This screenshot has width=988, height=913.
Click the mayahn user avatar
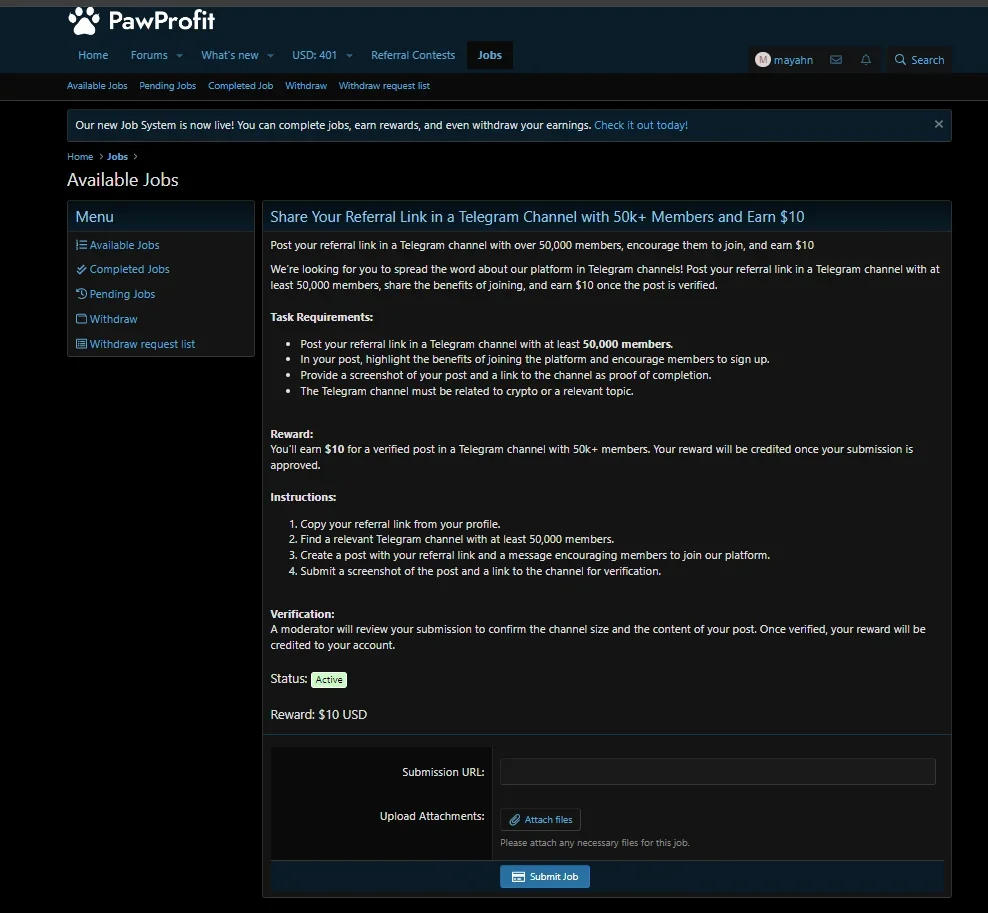(763, 60)
